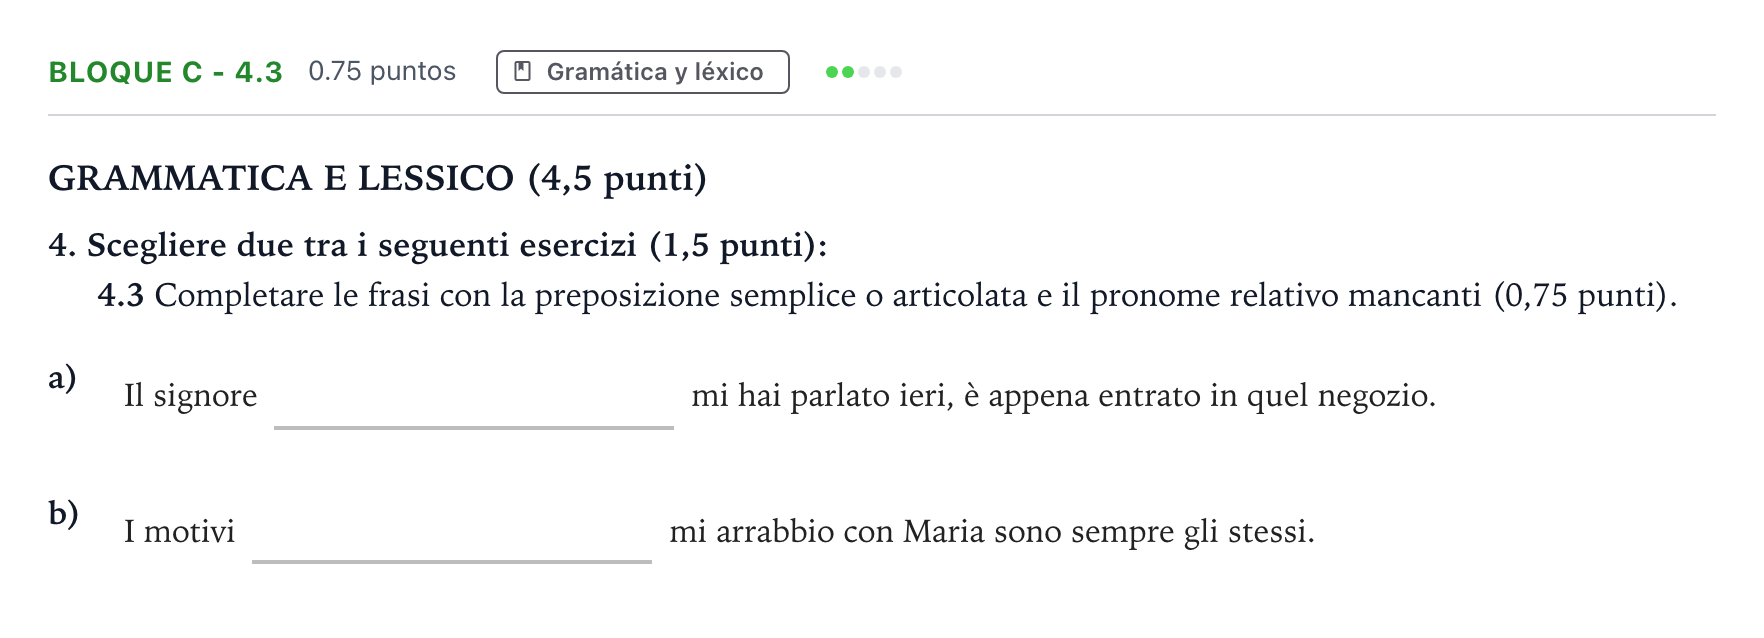Select the third gray difficulty dot

[864, 72]
